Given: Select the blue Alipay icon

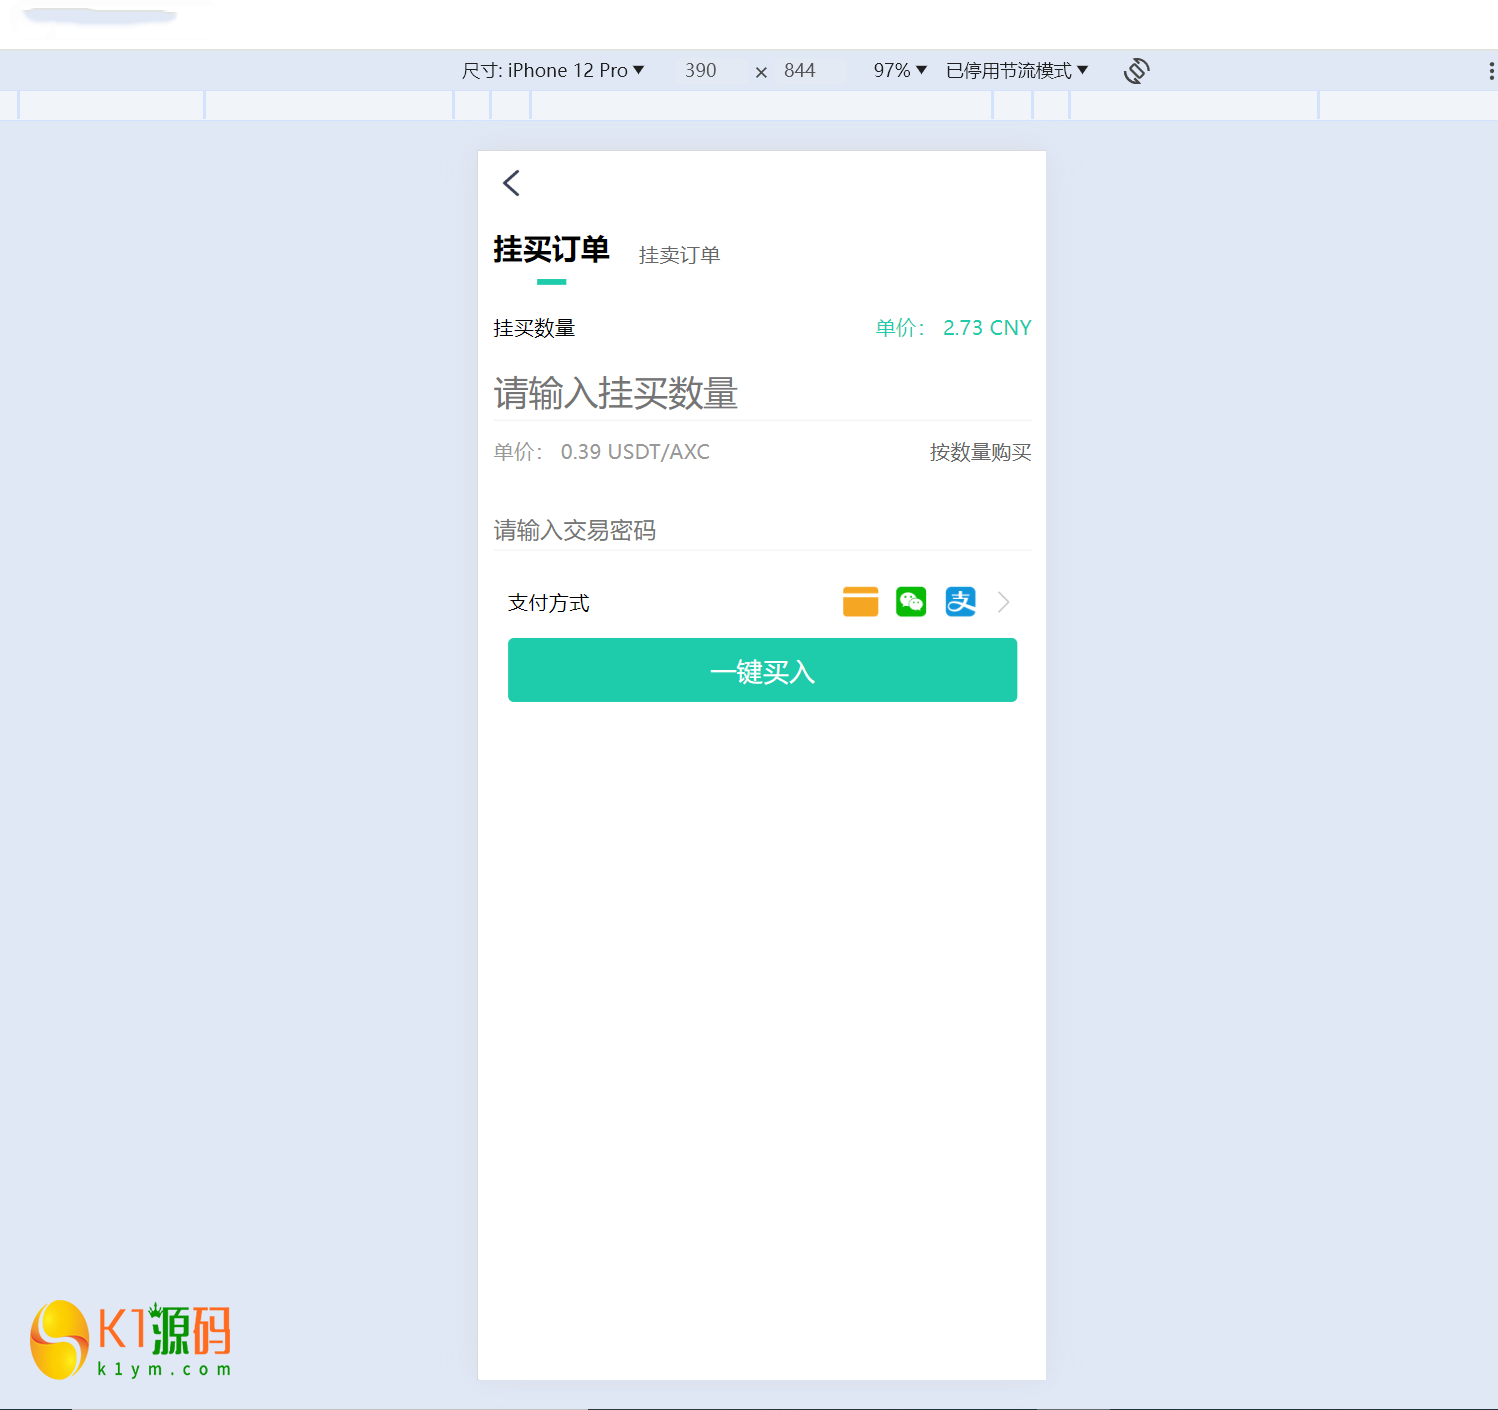Looking at the screenshot, I should 960,602.
